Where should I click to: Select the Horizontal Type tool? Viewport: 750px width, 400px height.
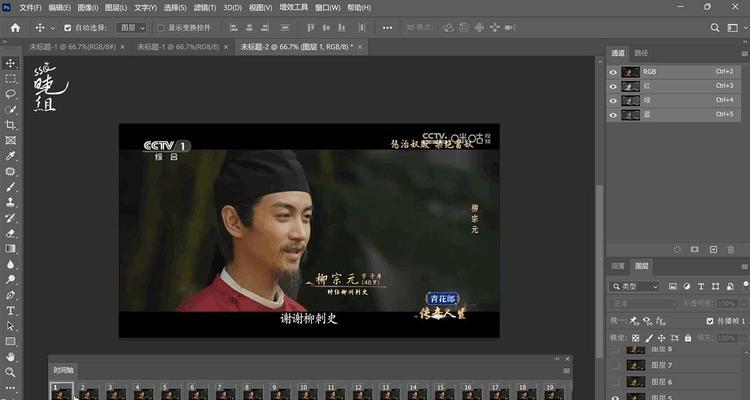point(10,311)
